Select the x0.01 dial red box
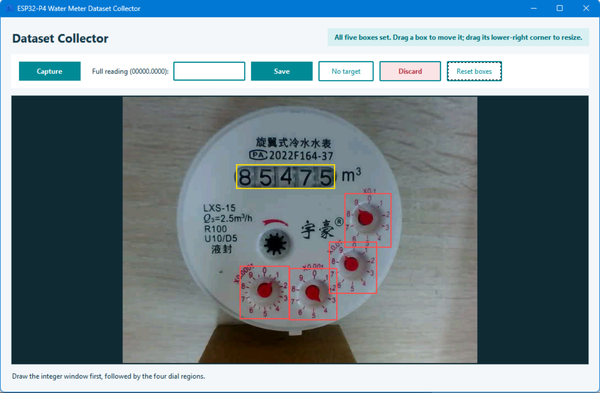The image size is (600, 393). pos(353,267)
